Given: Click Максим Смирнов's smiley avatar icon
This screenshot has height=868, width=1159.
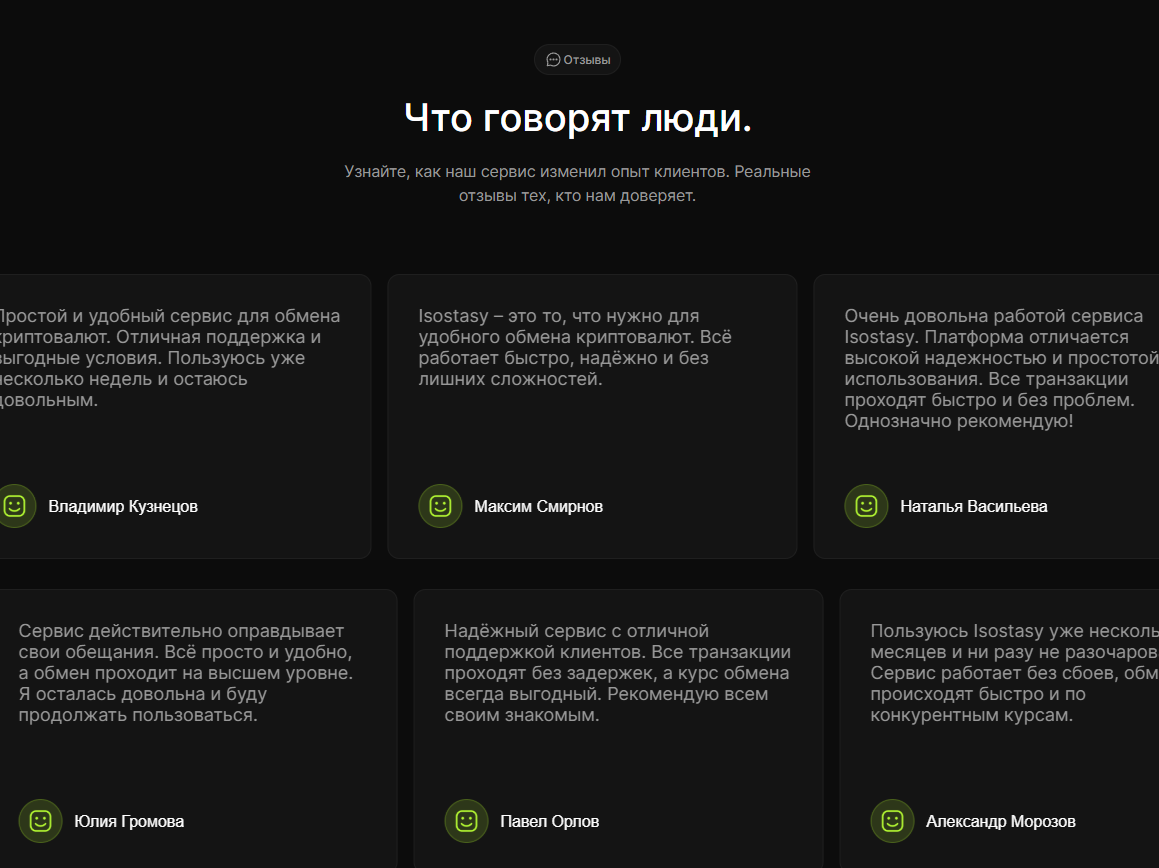Looking at the screenshot, I should 441,506.
